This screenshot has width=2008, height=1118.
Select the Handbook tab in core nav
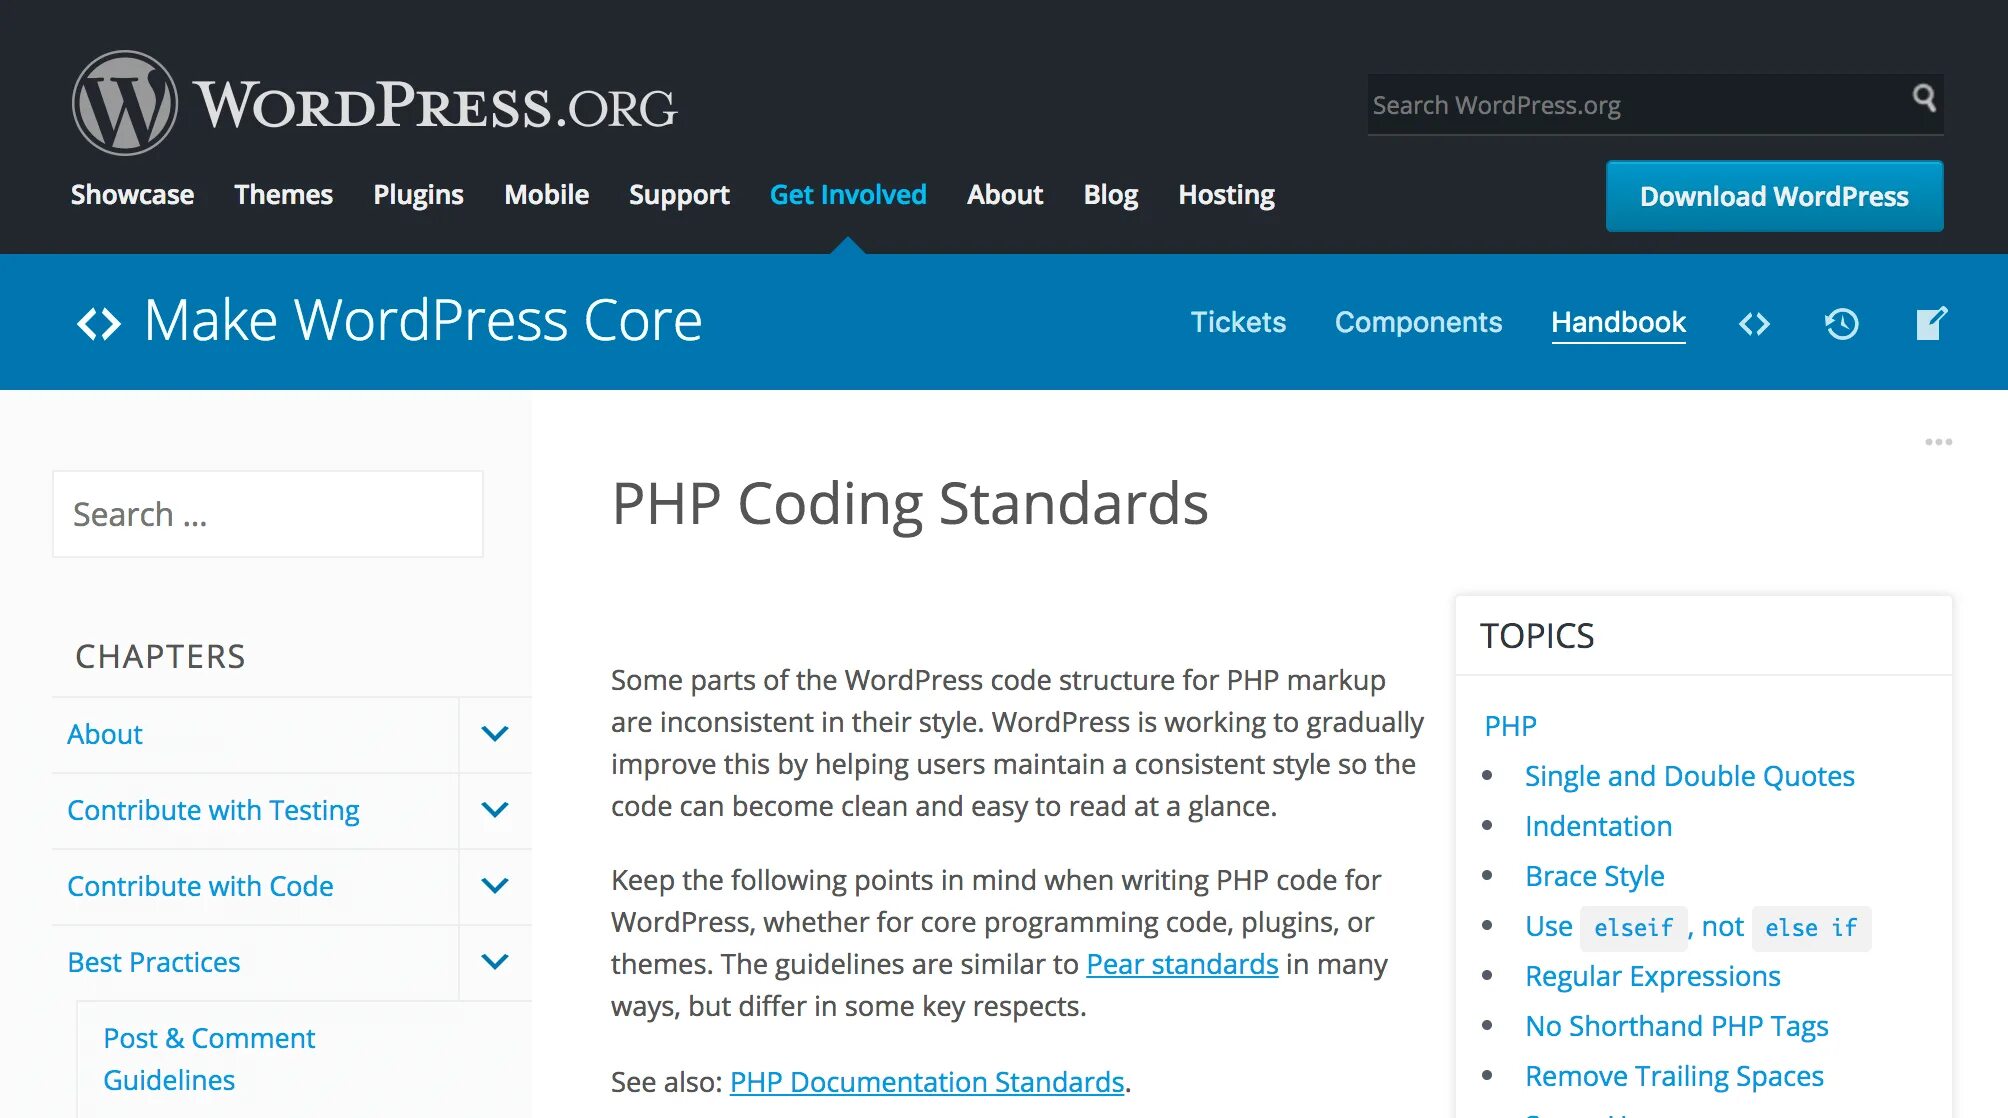click(x=1619, y=321)
